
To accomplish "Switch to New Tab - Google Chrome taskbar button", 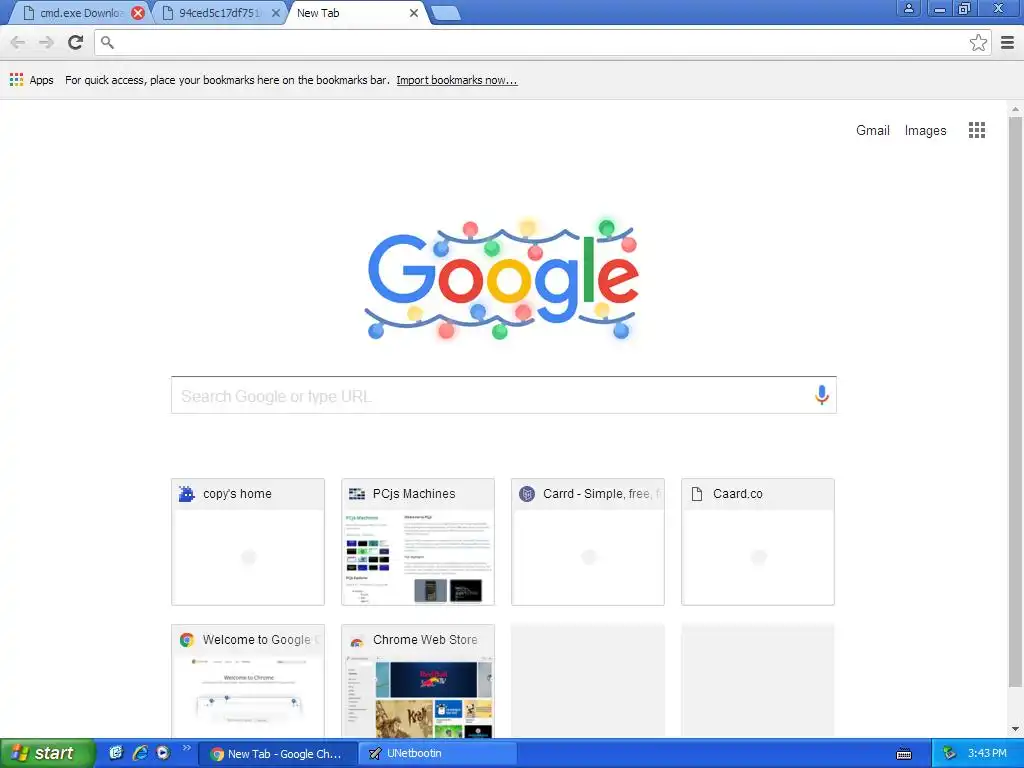I will click(278, 754).
